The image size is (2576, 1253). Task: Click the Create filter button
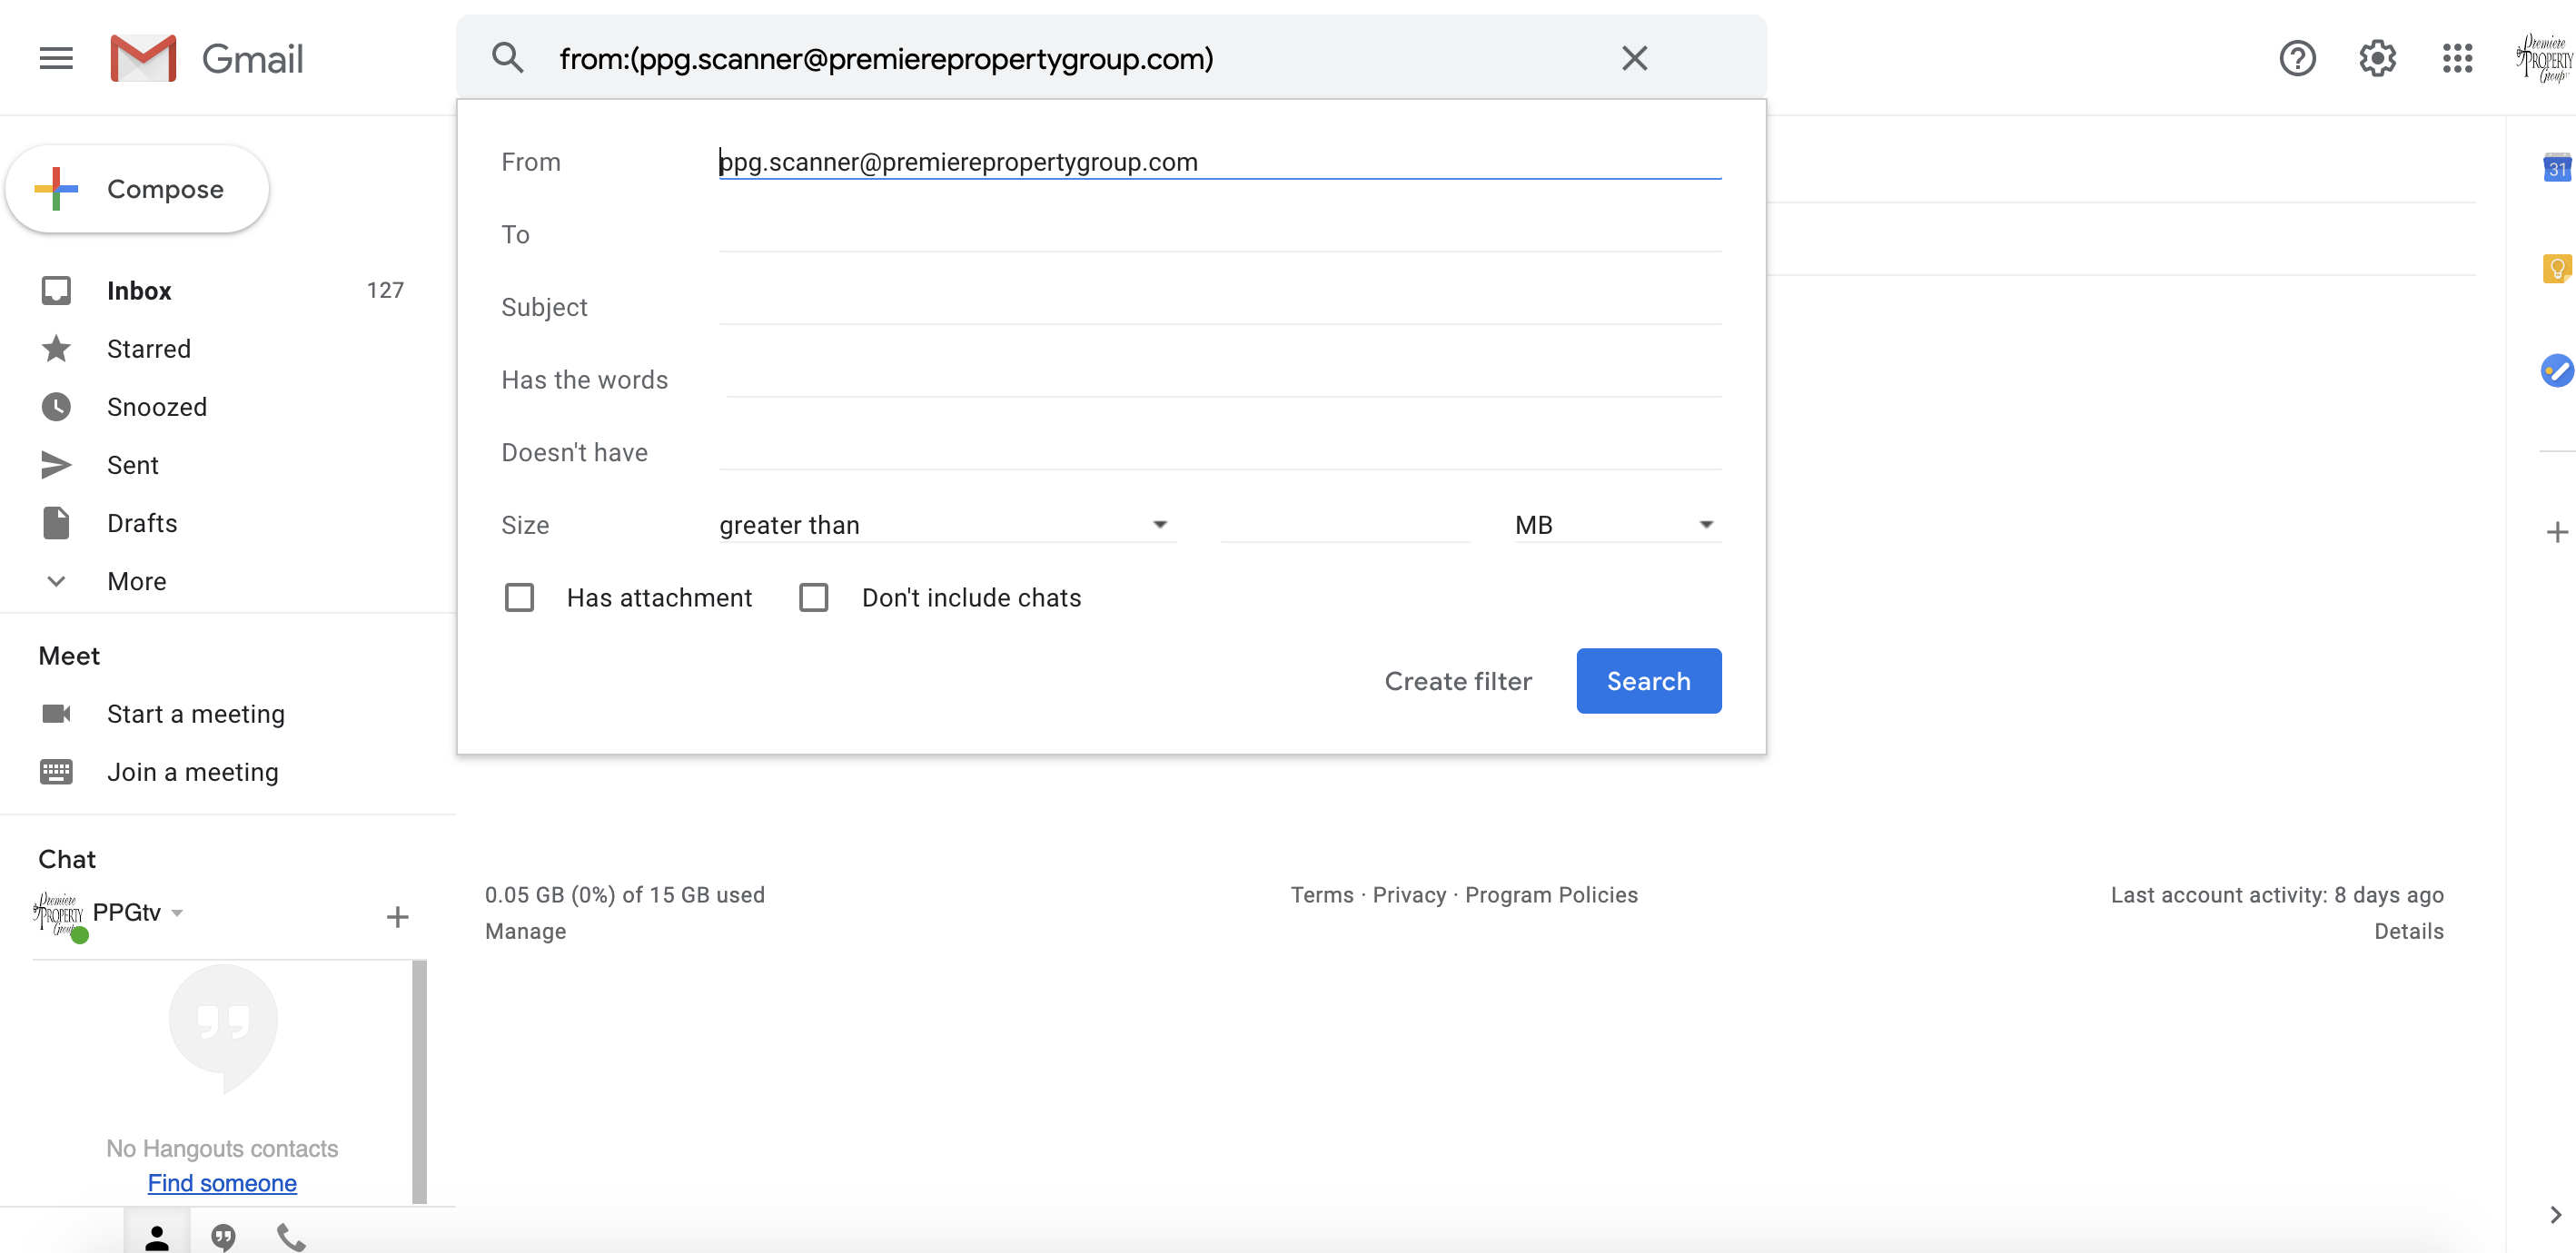tap(1457, 681)
